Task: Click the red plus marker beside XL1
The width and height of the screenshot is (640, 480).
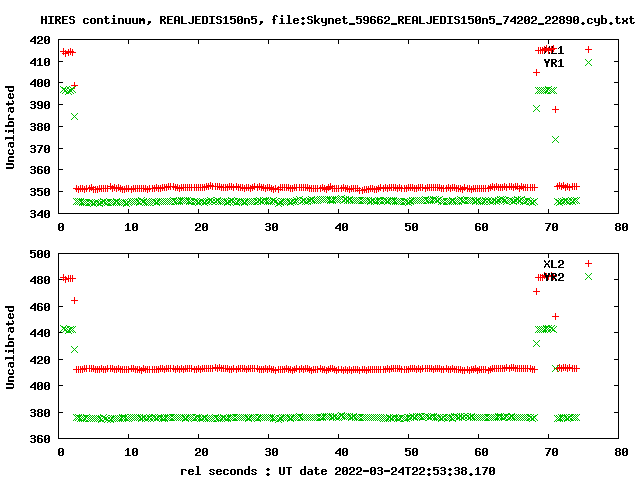Action: (x=588, y=50)
